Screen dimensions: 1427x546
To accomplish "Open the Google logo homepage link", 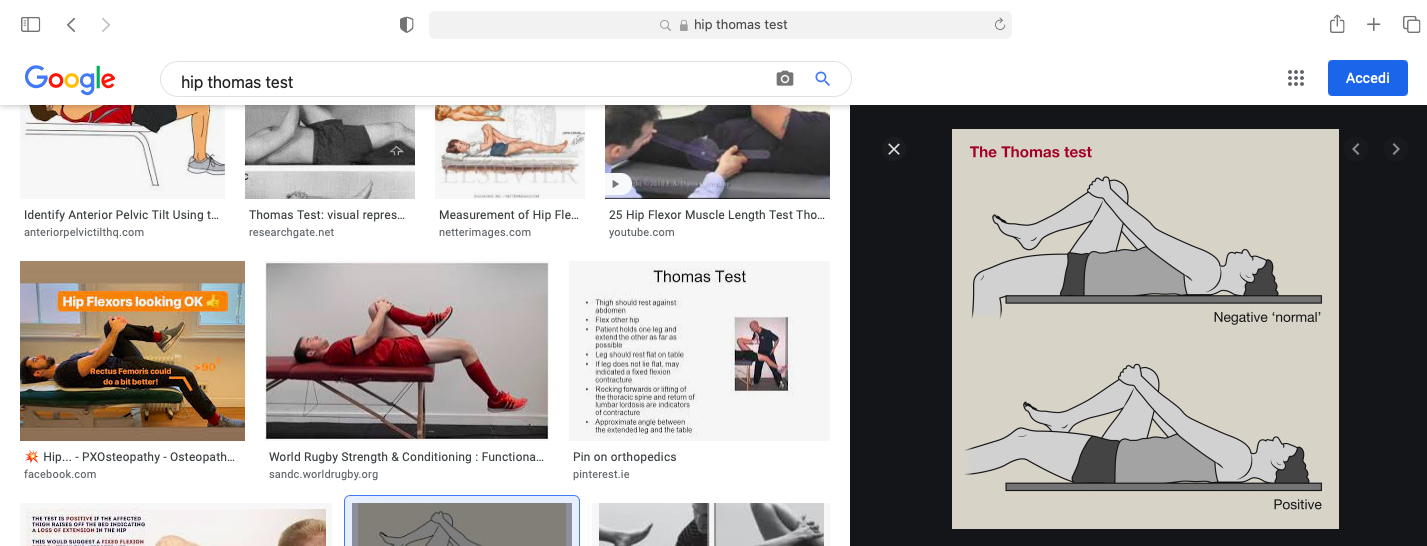I will (70, 79).
